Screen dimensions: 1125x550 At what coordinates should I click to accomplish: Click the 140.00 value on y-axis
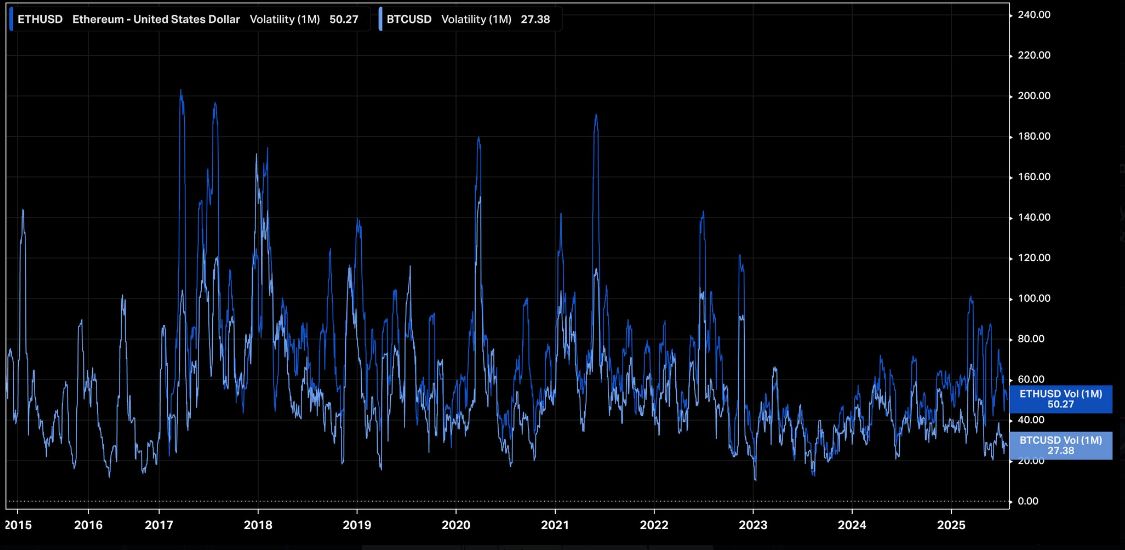[1034, 217]
